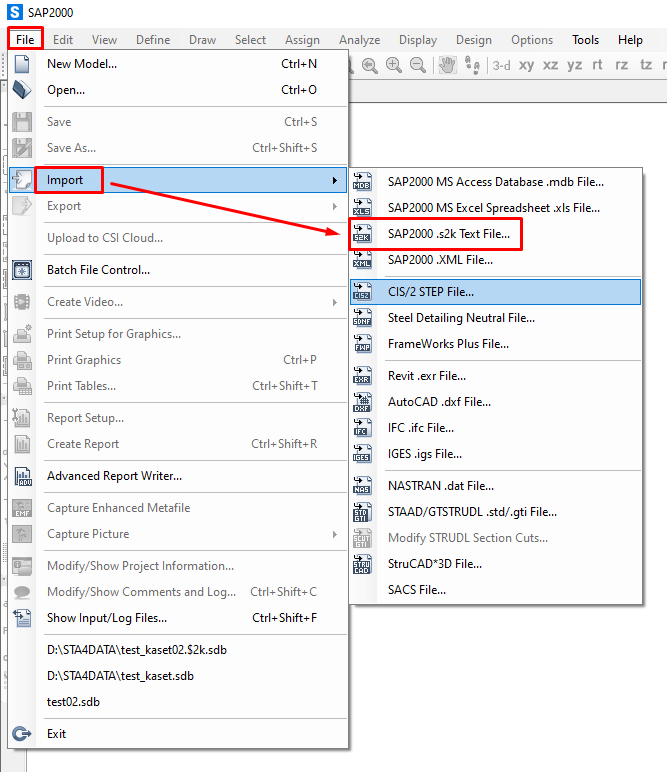Open the Define menu
The width and height of the screenshot is (667, 772).
click(153, 40)
